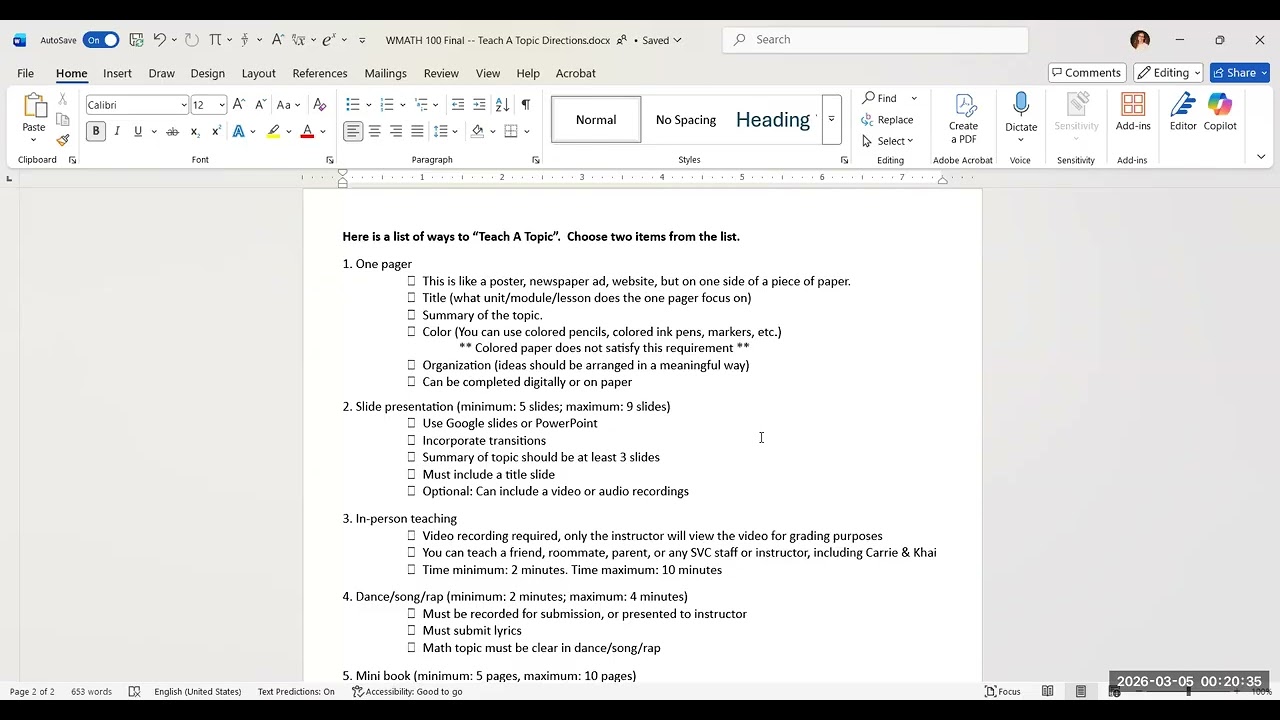Click the Comments button
The image size is (1280, 720).
point(1087,73)
